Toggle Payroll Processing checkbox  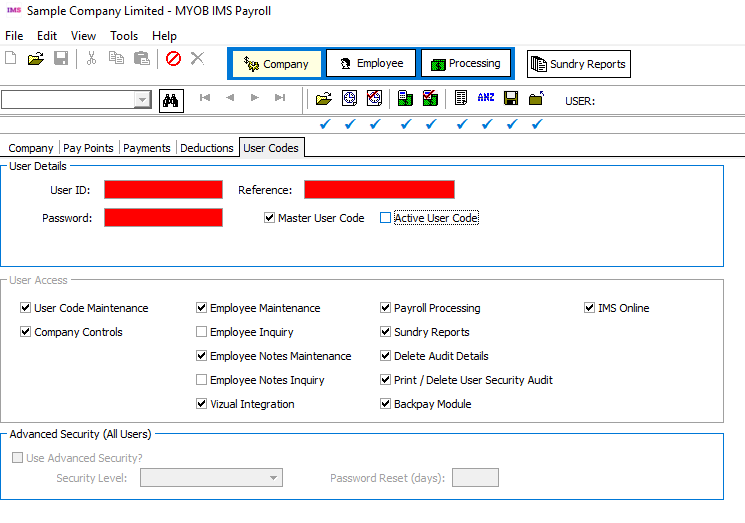(385, 308)
